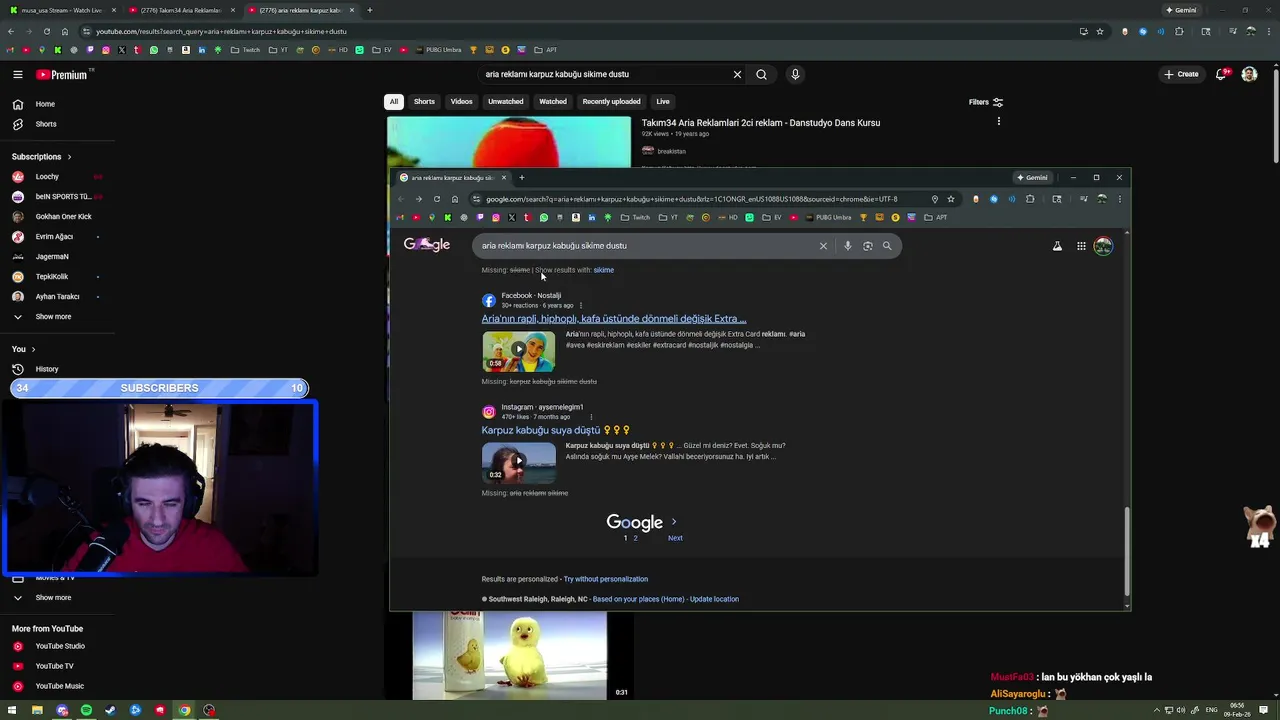Play the Facebook Aria video thumbnail
This screenshot has height=720, width=1280.
(519, 351)
